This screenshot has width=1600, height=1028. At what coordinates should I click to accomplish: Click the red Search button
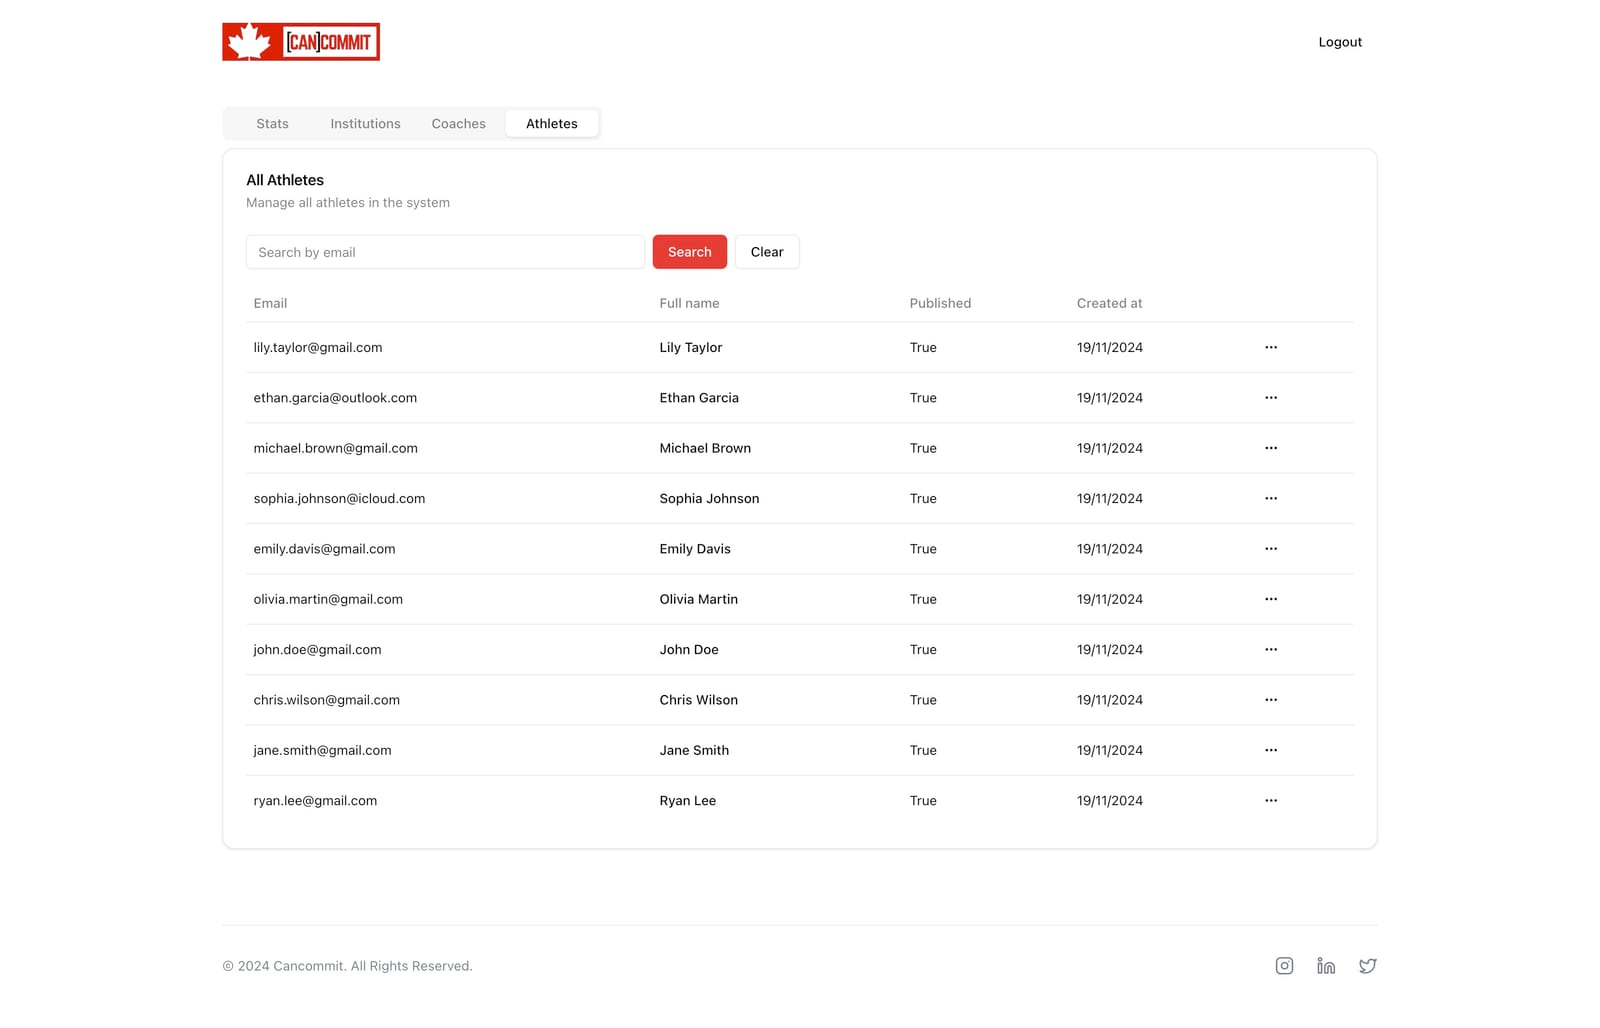tap(690, 252)
